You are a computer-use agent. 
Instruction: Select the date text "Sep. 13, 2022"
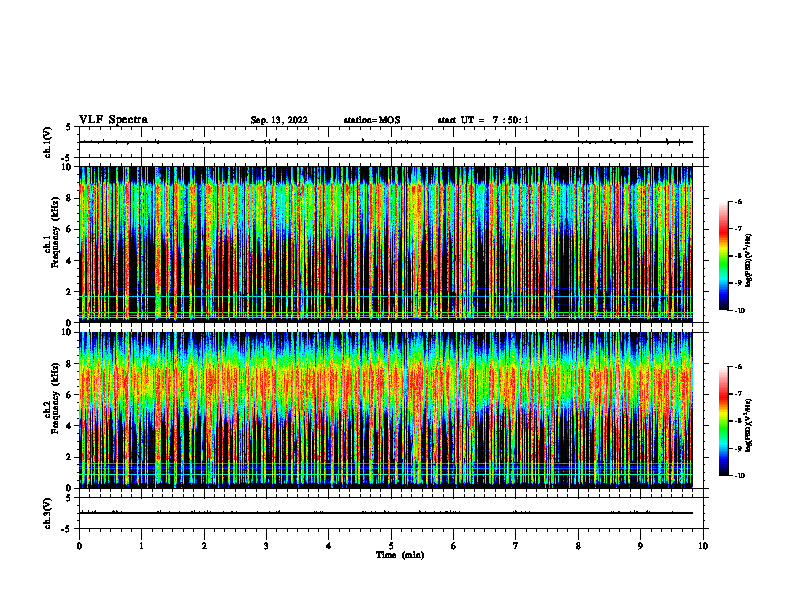click(279, 120)
